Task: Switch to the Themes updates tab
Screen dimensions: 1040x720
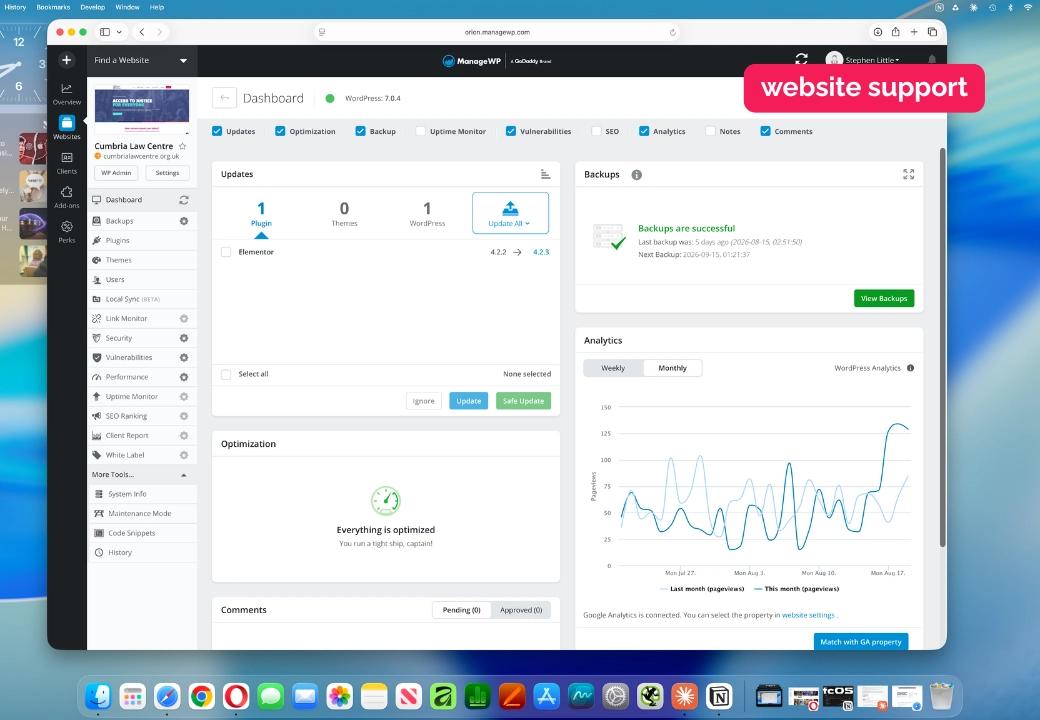Action: 344,213
